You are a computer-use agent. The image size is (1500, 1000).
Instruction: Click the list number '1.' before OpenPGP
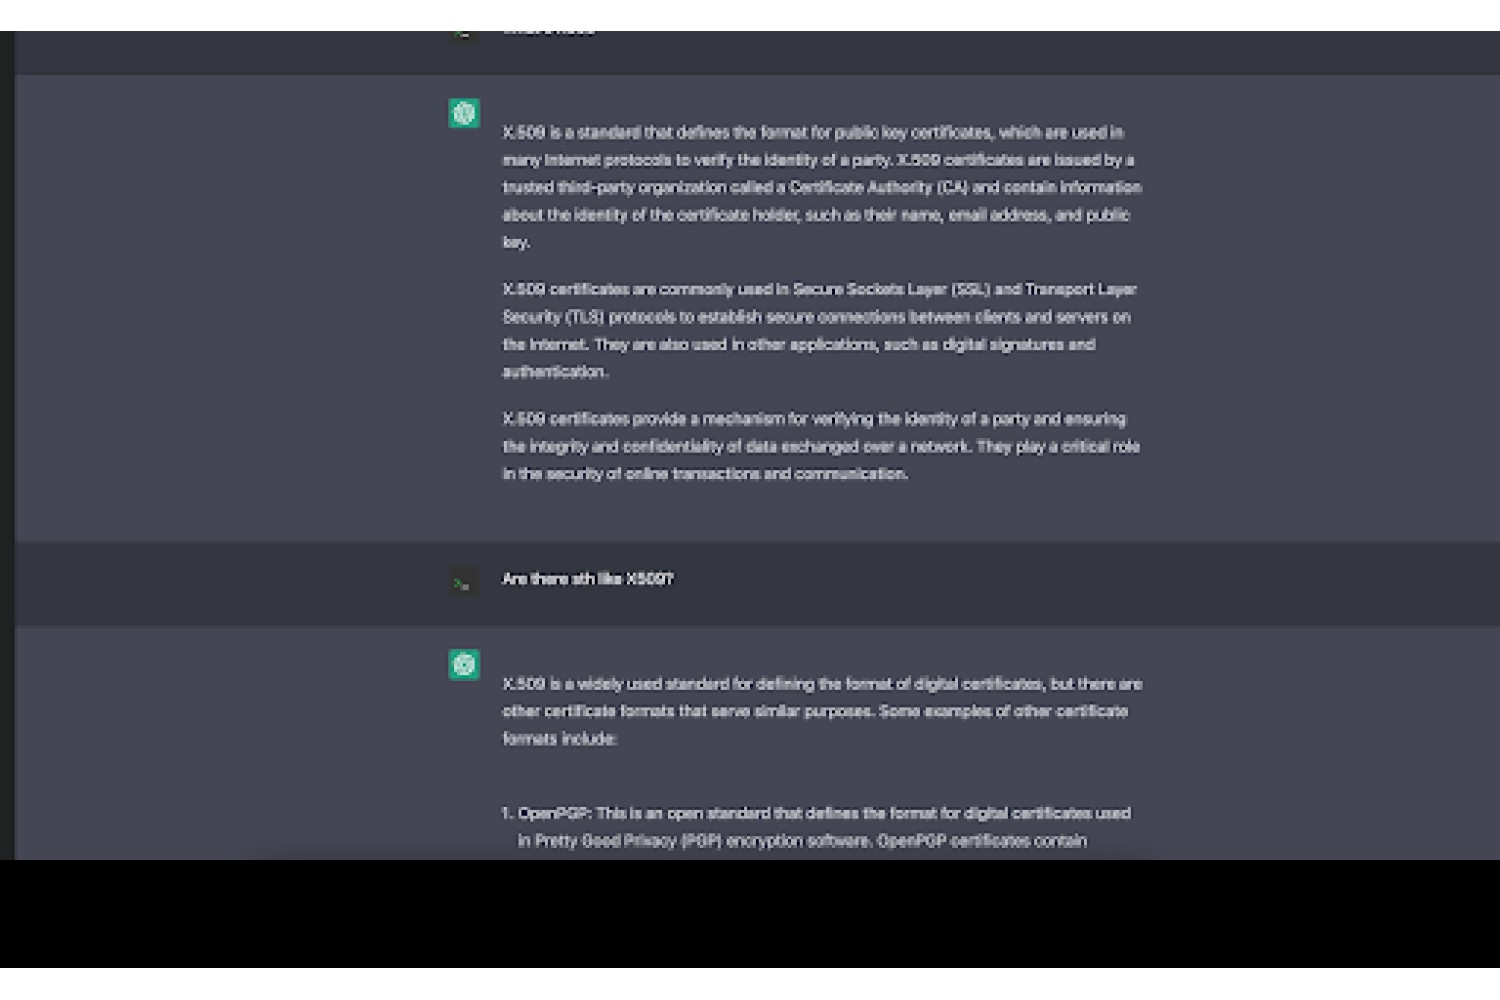[x=508, y=813]
